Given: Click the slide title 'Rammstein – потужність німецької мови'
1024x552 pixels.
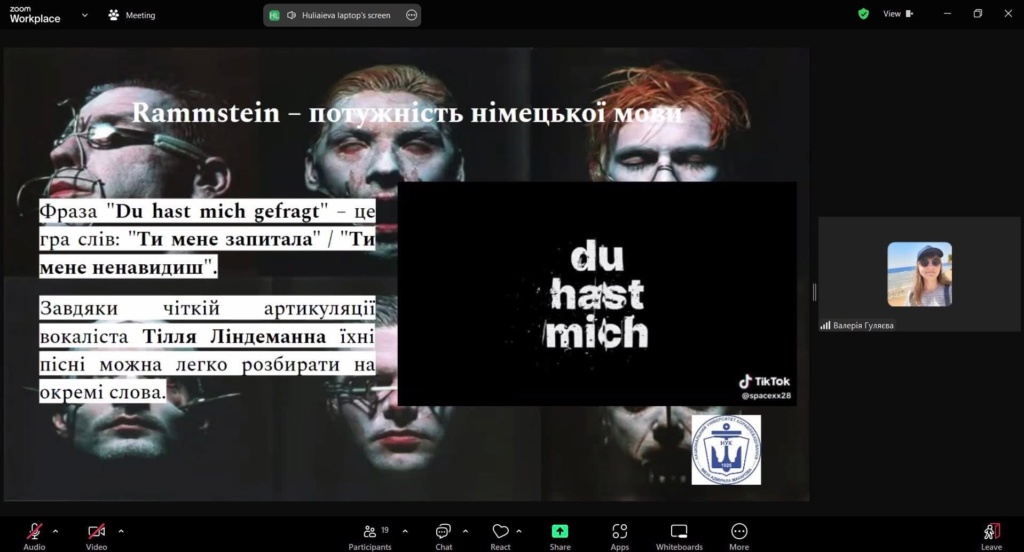Looking at the screenshot, I should tap(407, 113).
